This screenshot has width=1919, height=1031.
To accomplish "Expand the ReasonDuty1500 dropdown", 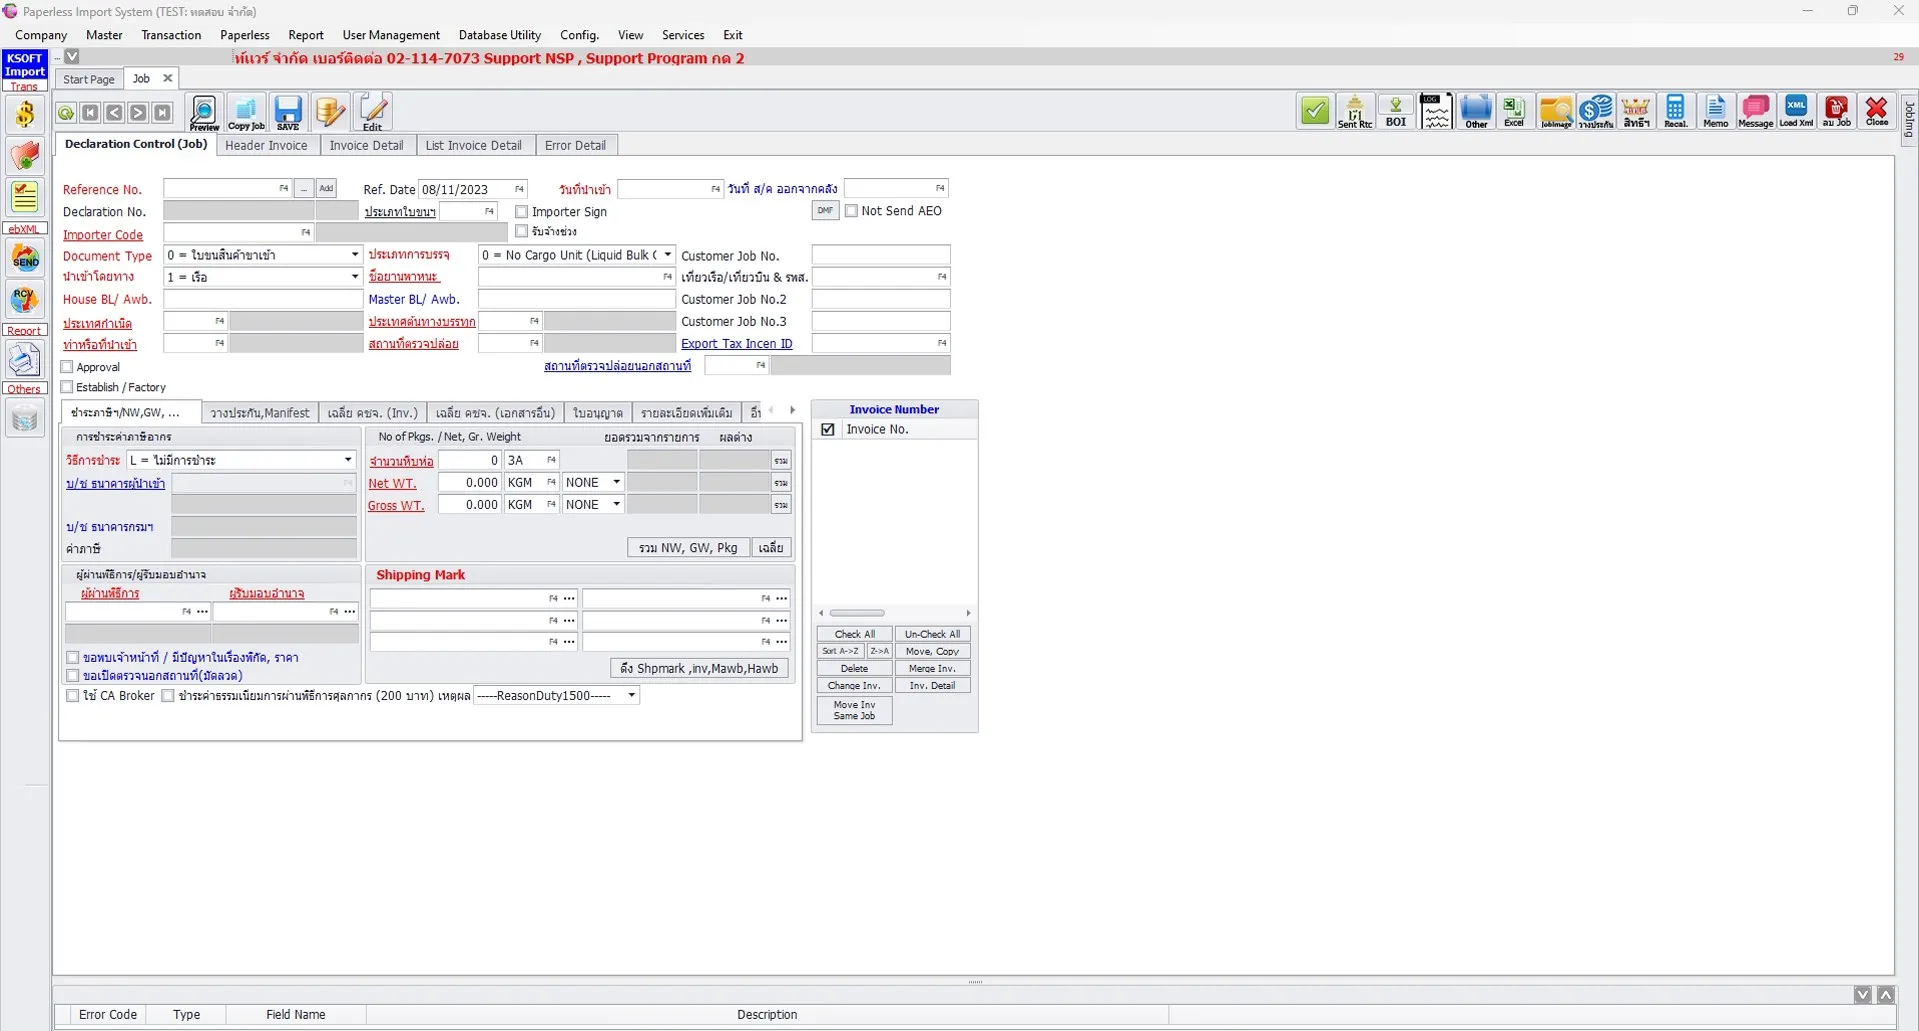I will [630, 695].
